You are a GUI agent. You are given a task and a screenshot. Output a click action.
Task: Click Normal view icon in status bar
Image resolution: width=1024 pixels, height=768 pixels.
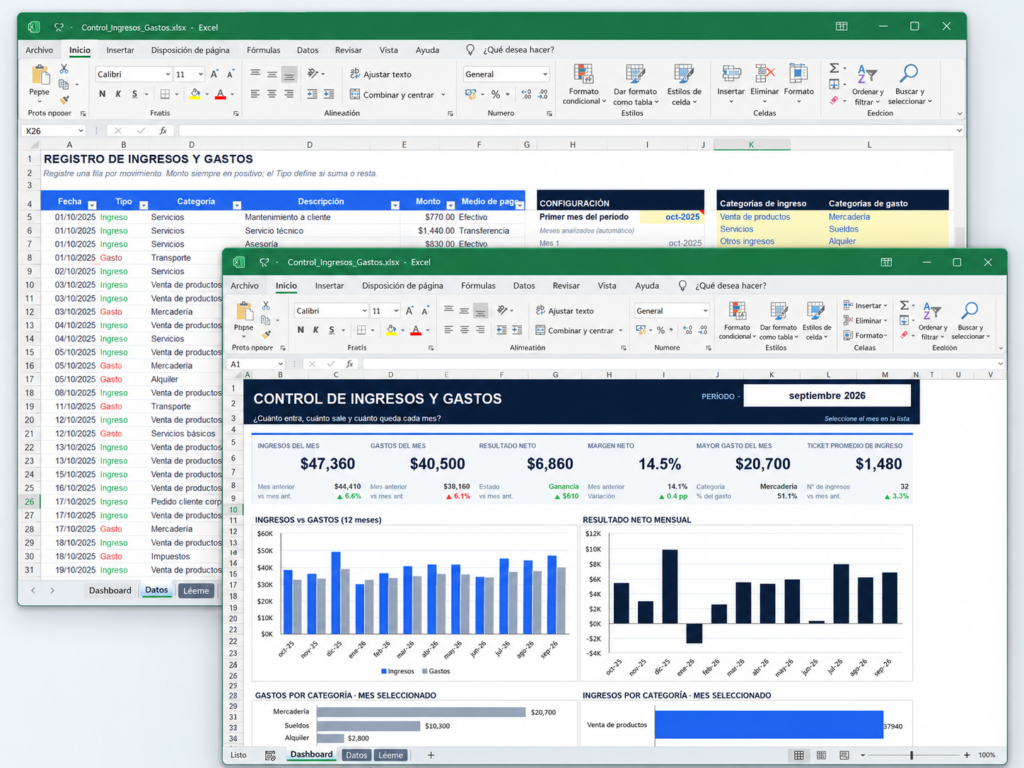(799, 755)
